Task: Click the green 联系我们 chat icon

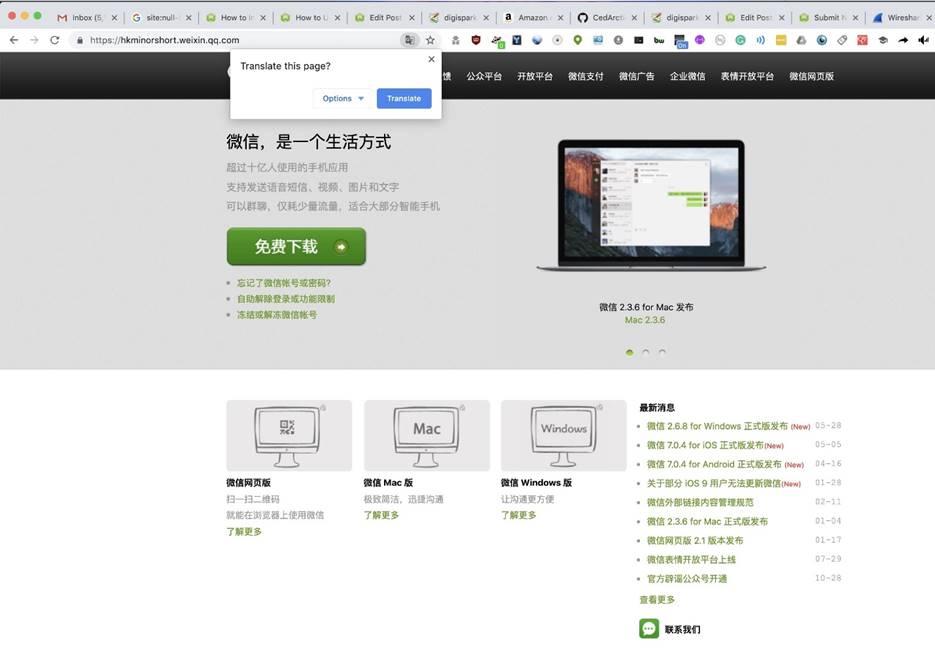Action: (649, 628)
